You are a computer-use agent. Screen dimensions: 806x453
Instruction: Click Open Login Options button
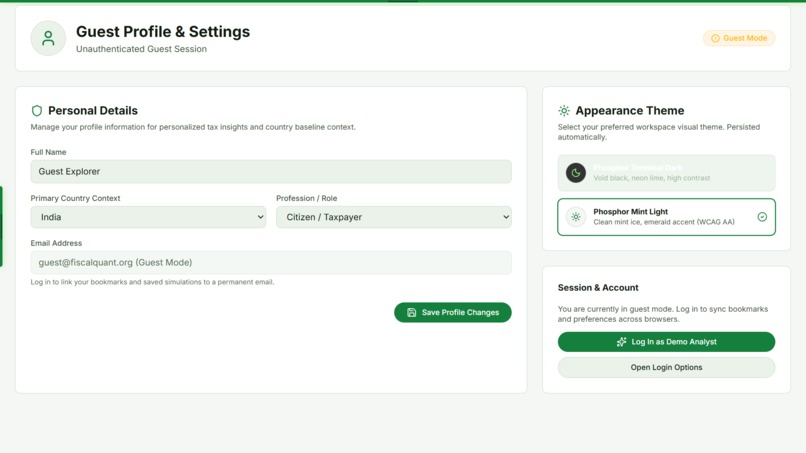(x=666, y=367)
